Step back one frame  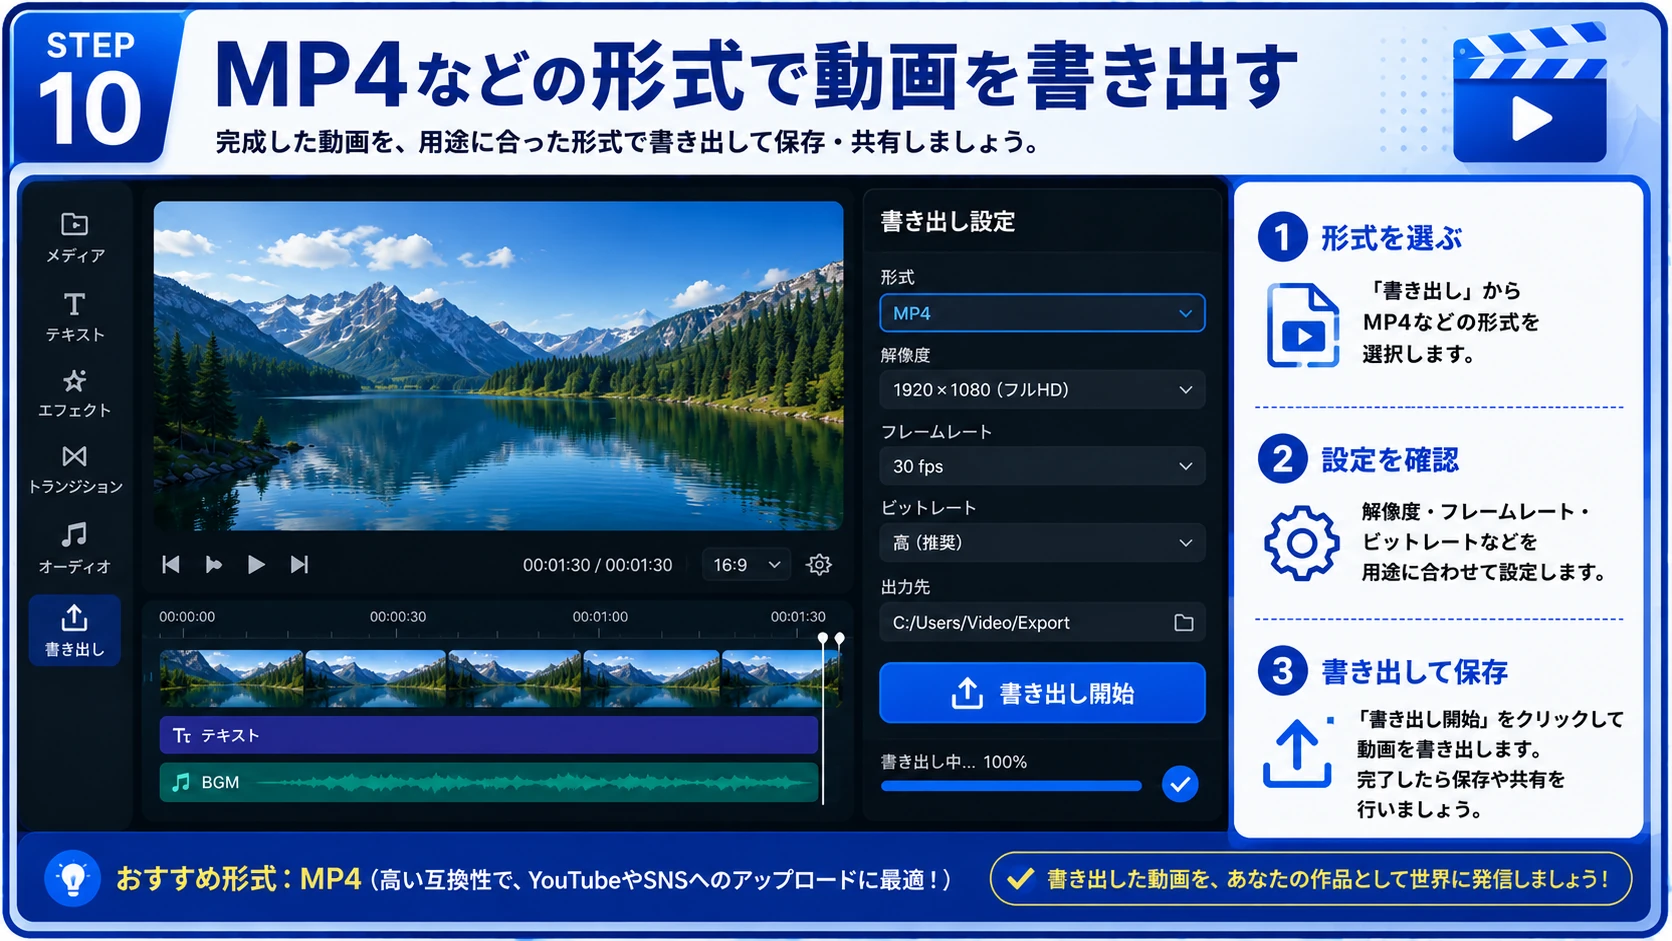coord(213,565)
